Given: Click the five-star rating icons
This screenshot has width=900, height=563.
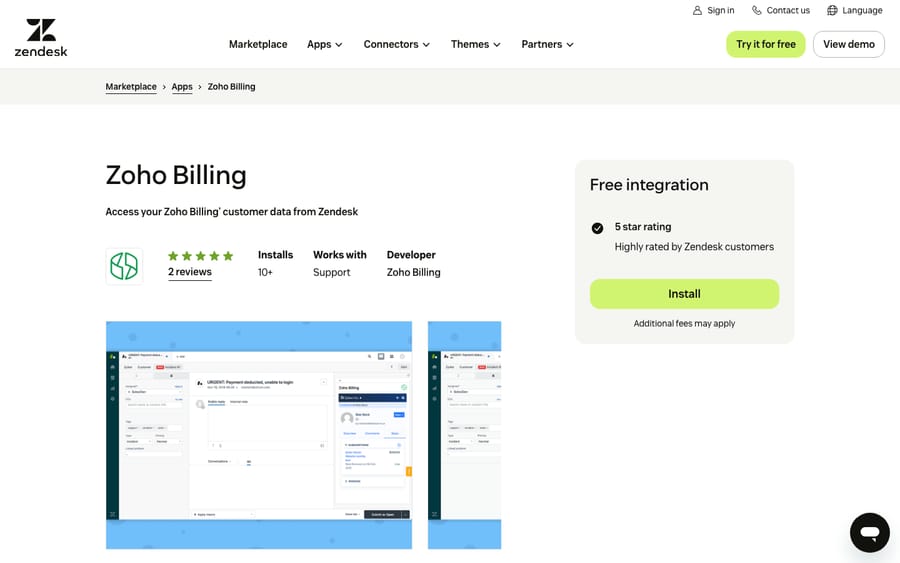Looking at the screenshot, I should 200,256.
